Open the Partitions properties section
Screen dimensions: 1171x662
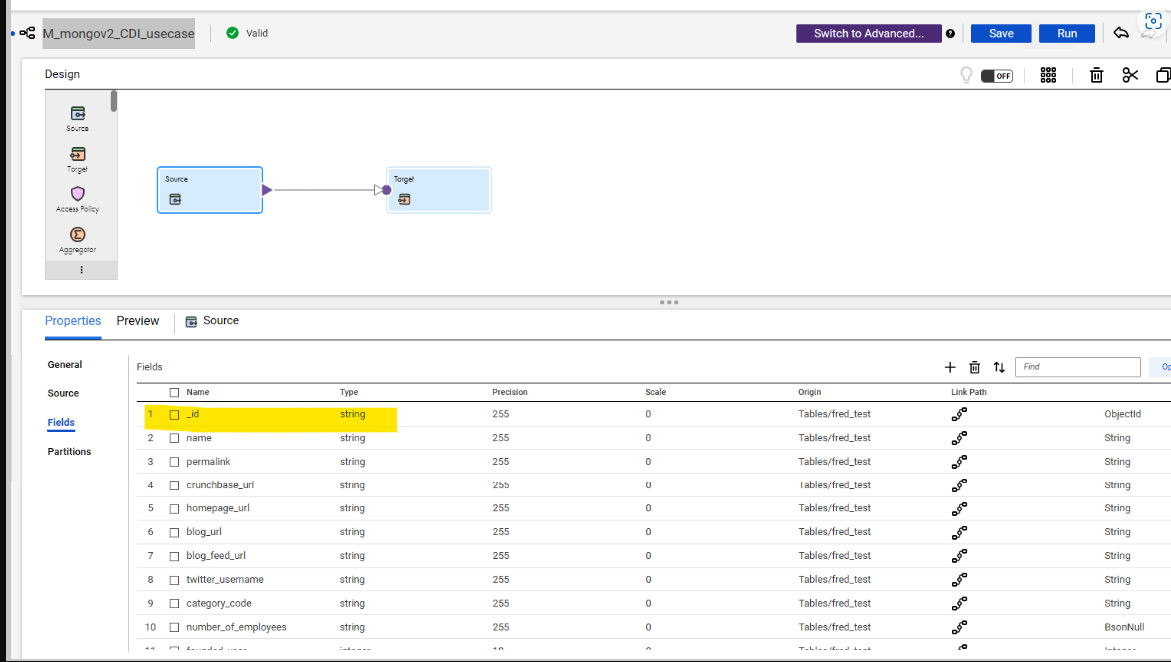pyautogui.click(x=69, y=451)
